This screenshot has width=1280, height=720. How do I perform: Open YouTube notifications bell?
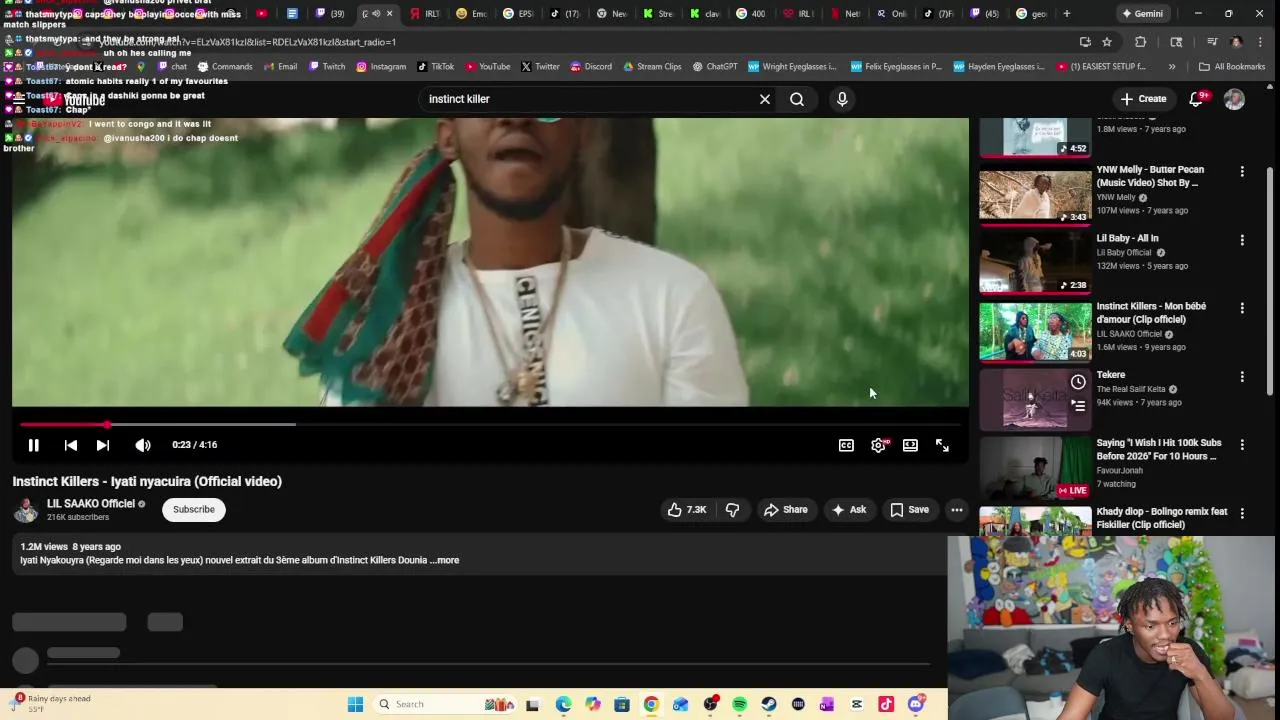tap(1196, 99)
